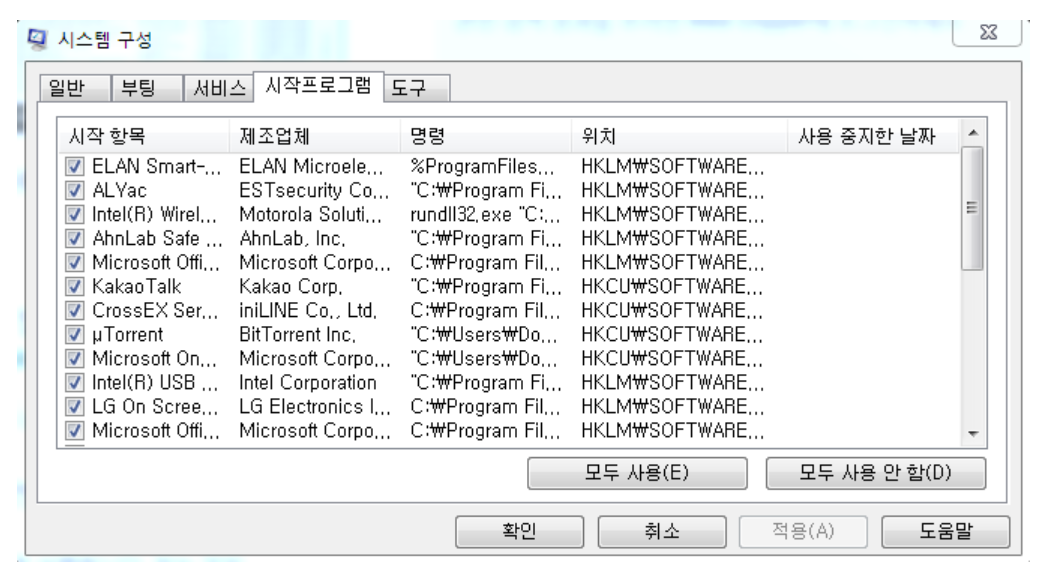Click the AhnLab, Inc. cell
Viewport: 1042px width, 578px height.
tap(292, 239)
